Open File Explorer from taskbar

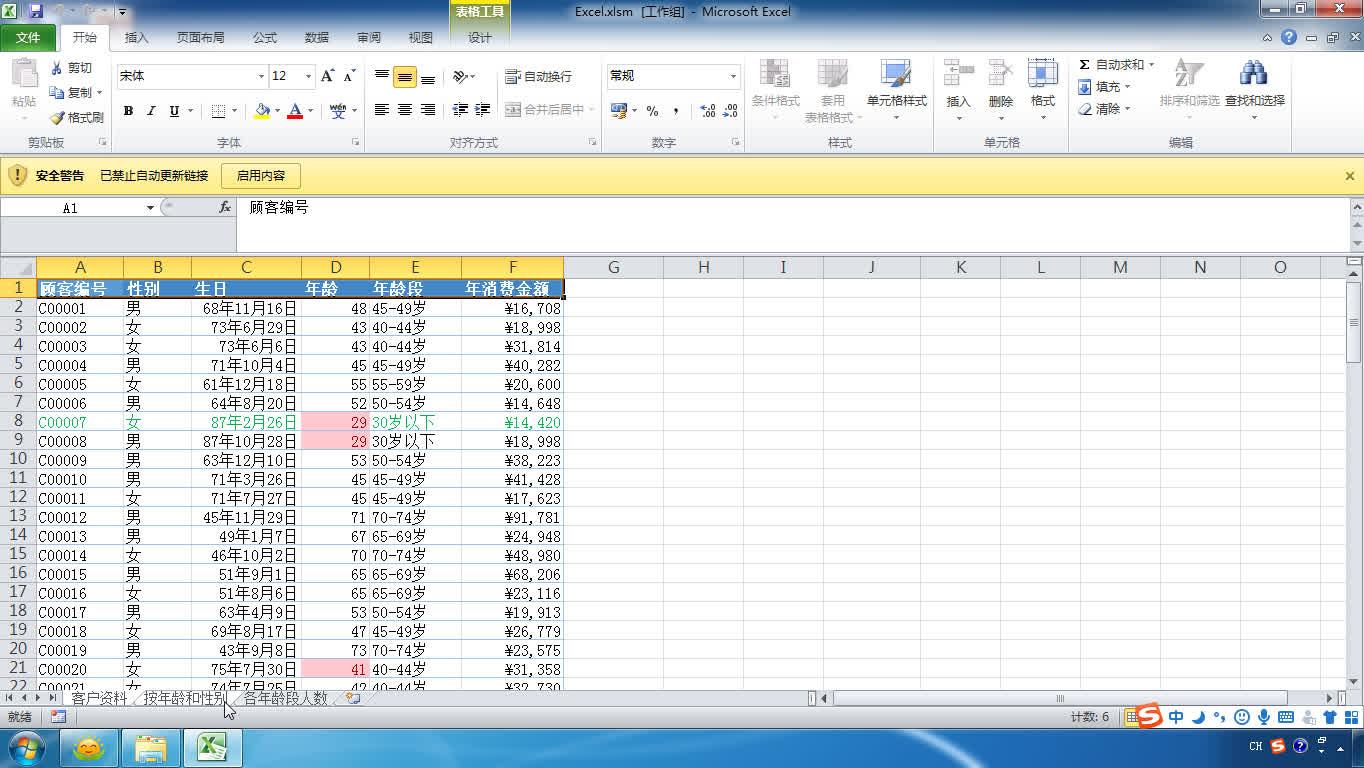coord(151,747)
